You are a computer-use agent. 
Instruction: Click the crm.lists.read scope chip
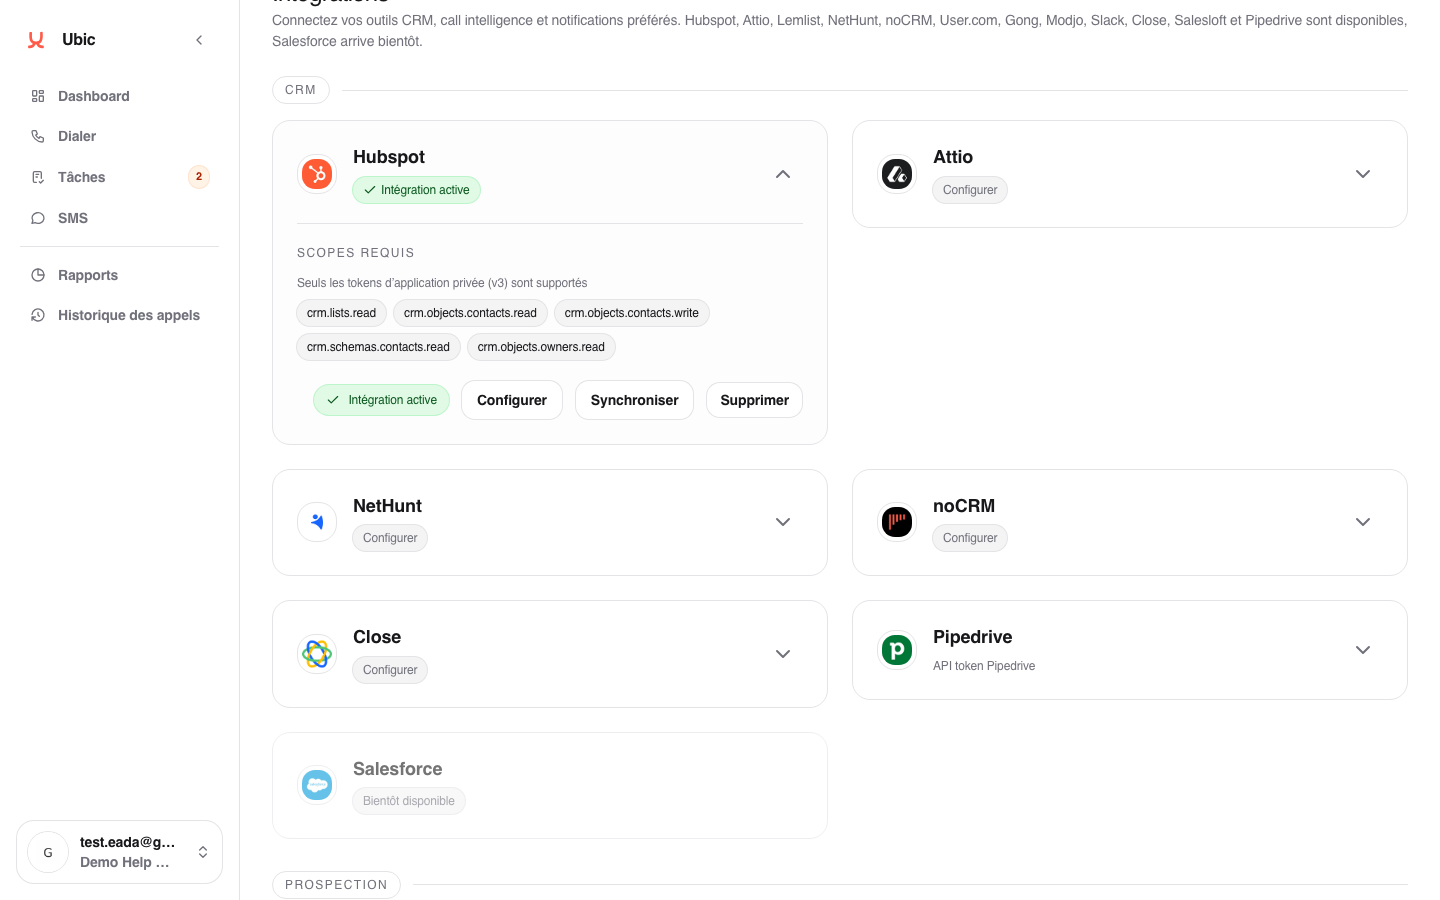[x=341, y=313]
